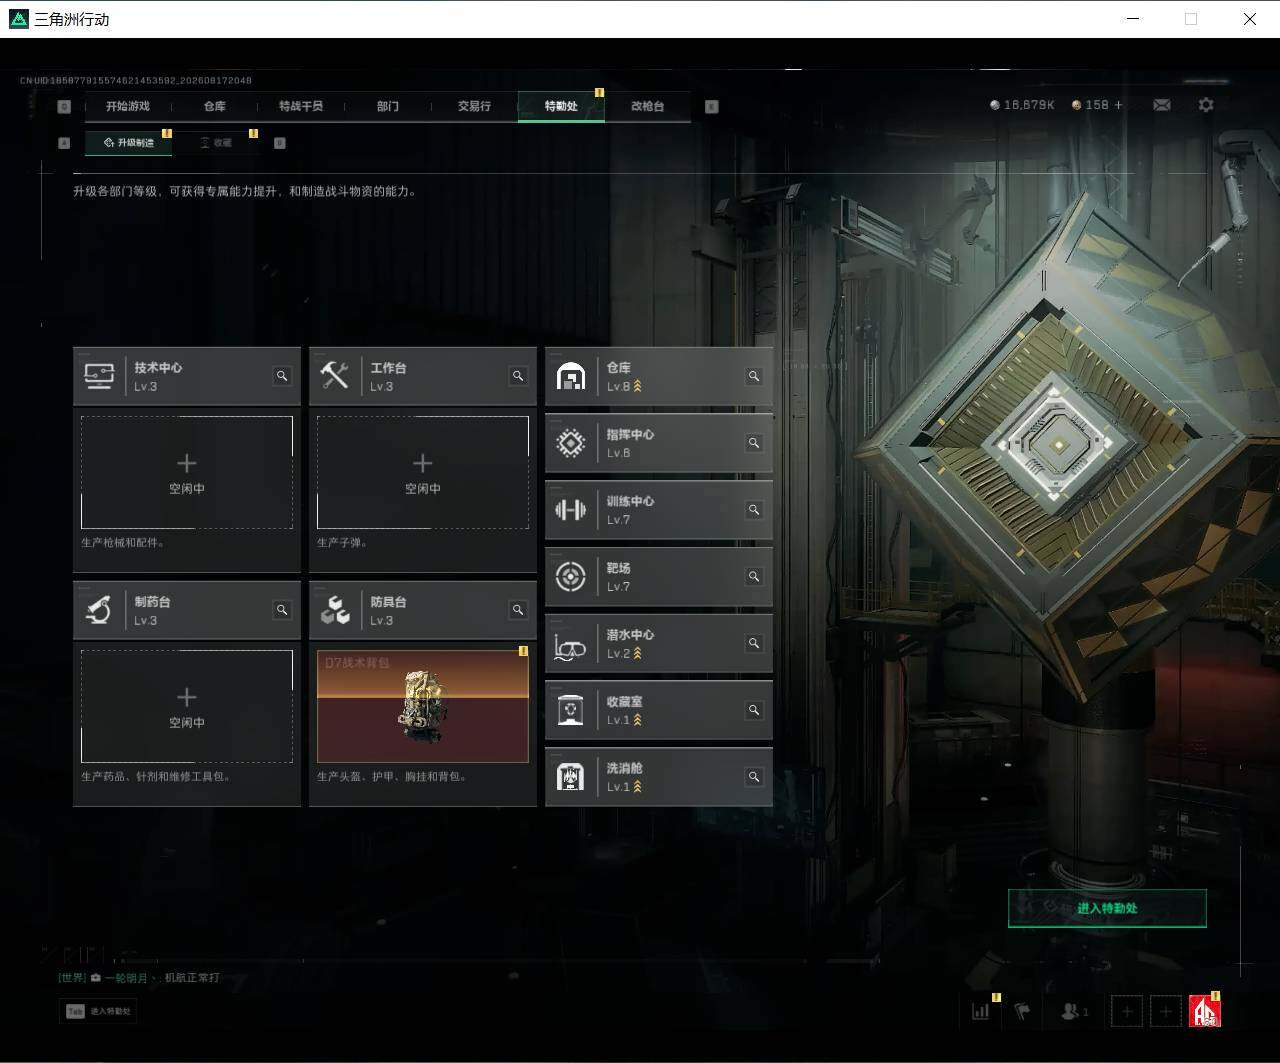This screenshot has width=1280, height=1063.
Task: Open the D7战术背包 production thumbnail
Action: (x=423, y=706)
